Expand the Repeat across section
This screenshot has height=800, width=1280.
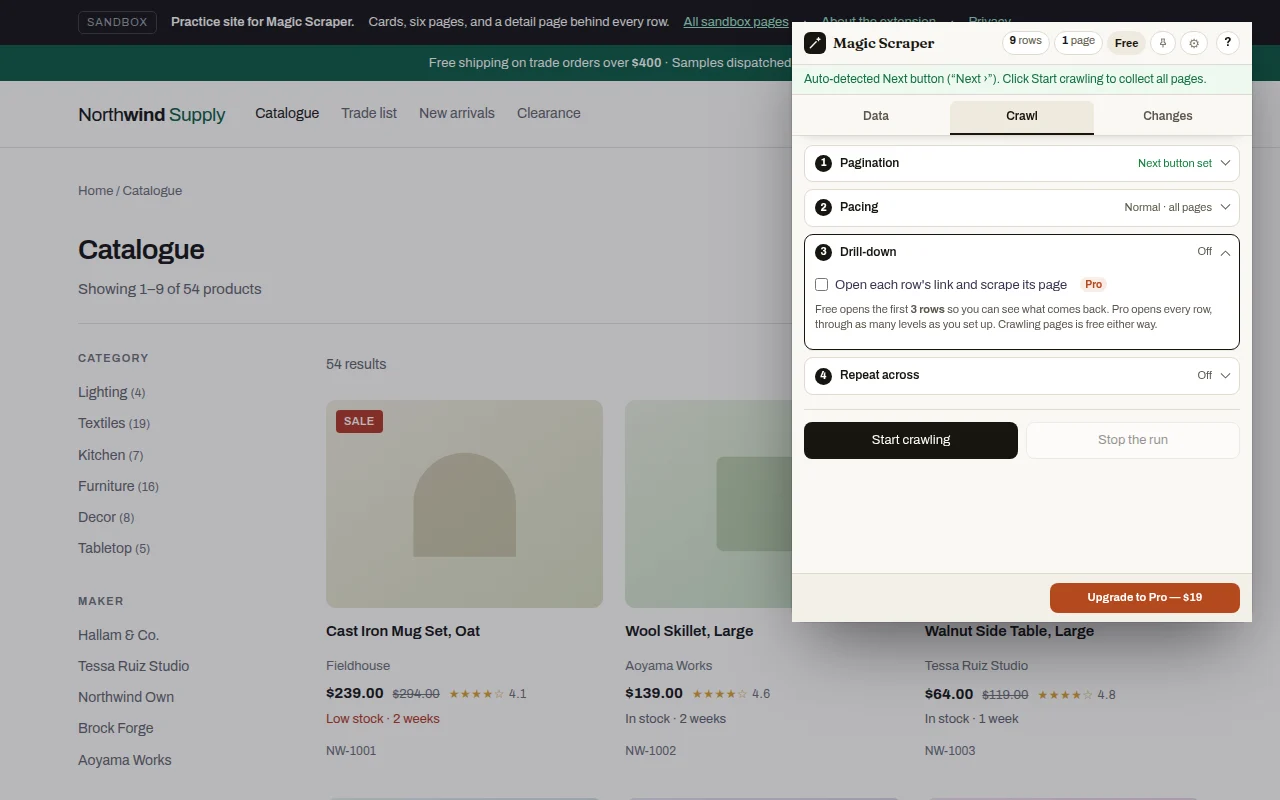click(x=1022, y=376)
